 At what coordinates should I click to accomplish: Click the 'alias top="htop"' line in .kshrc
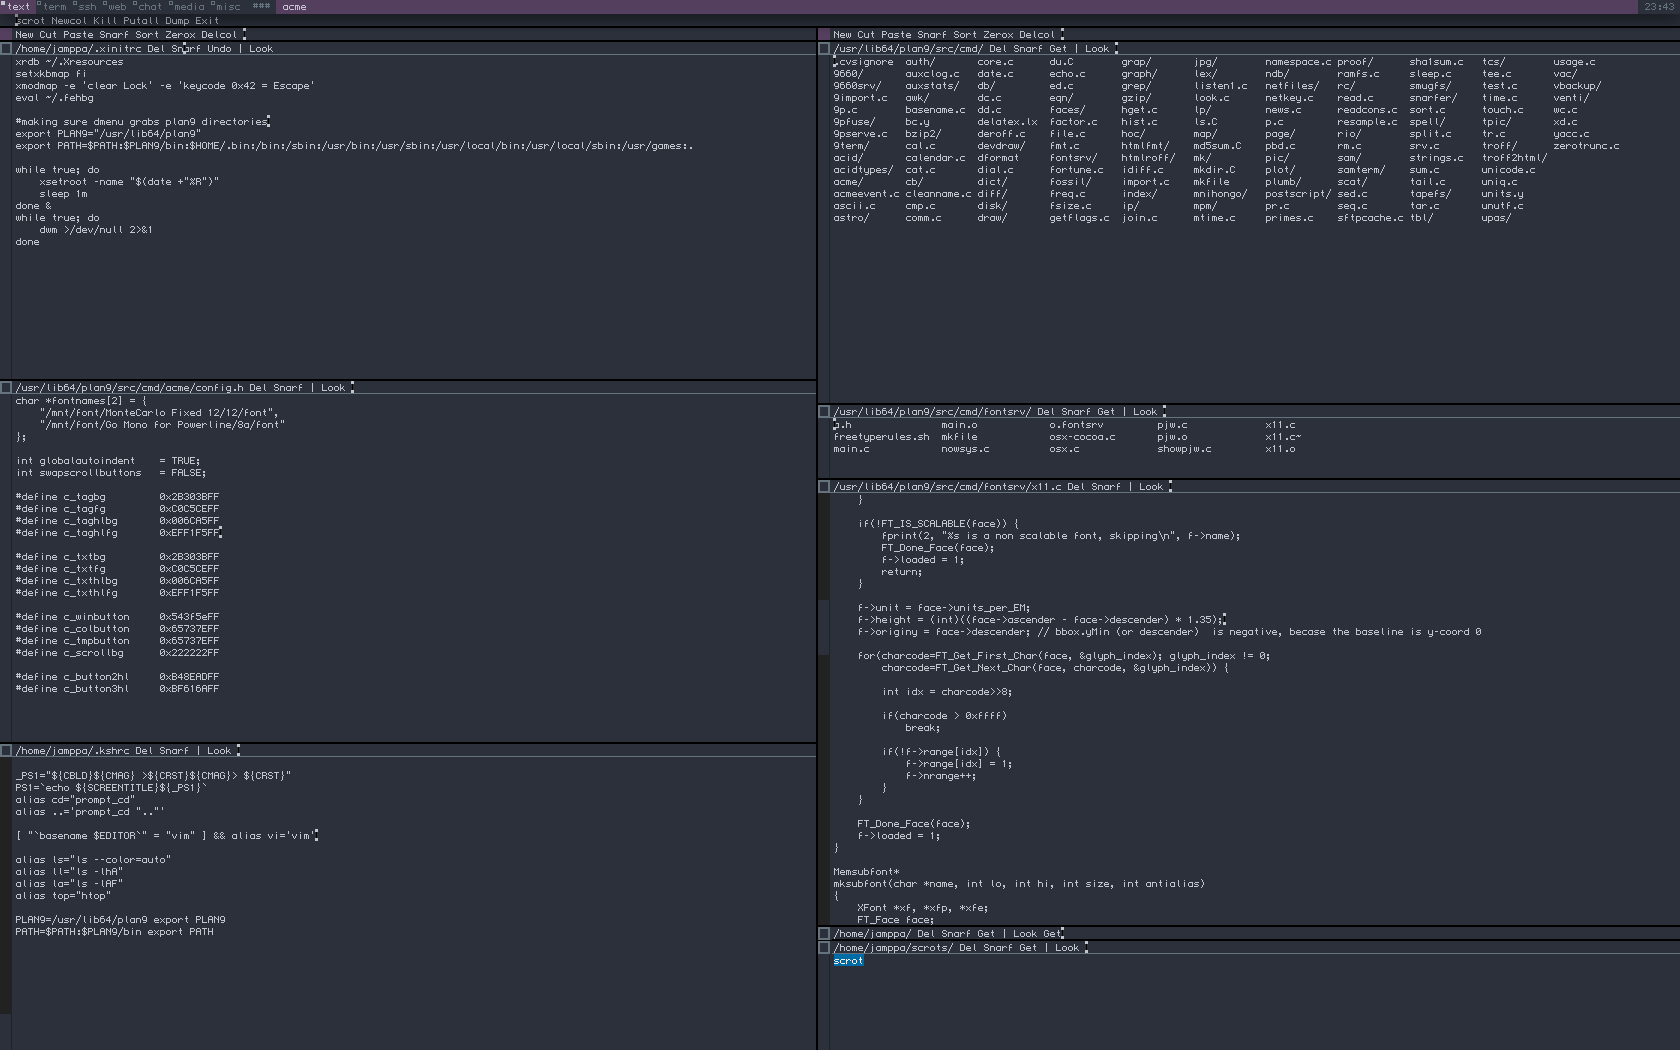[63, 895]
